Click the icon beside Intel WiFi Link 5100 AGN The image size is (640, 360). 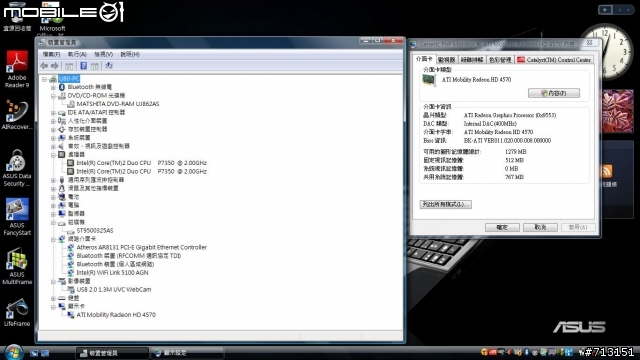(x=71, y=273)
